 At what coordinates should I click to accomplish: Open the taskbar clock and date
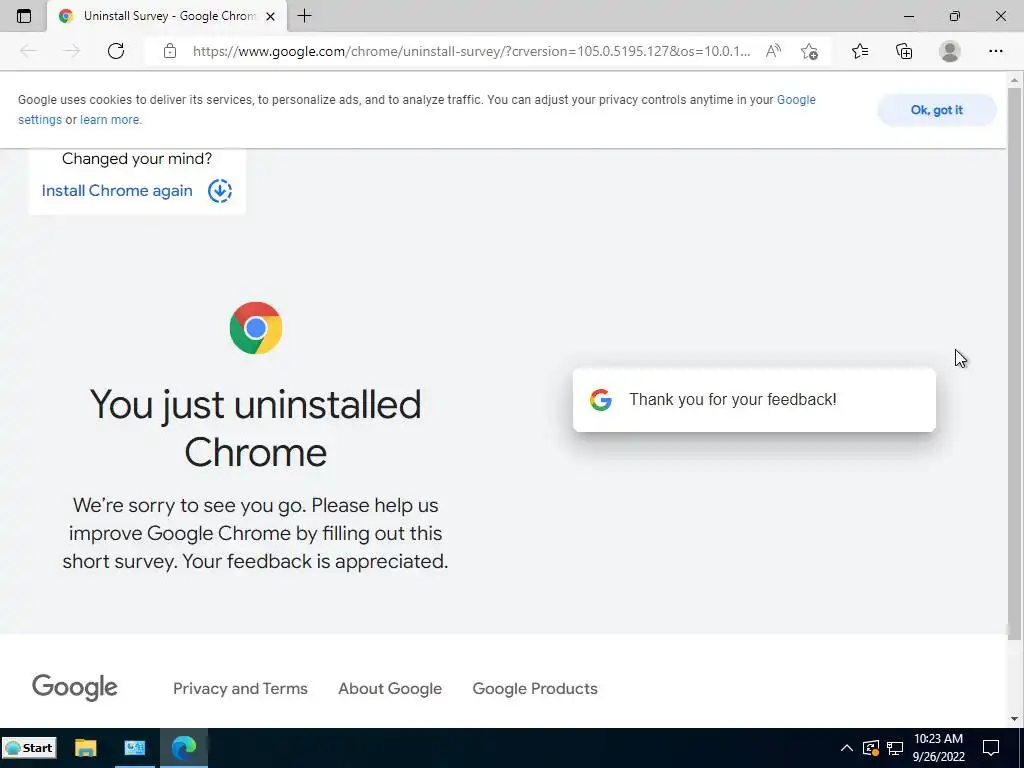tap(938, 748)
